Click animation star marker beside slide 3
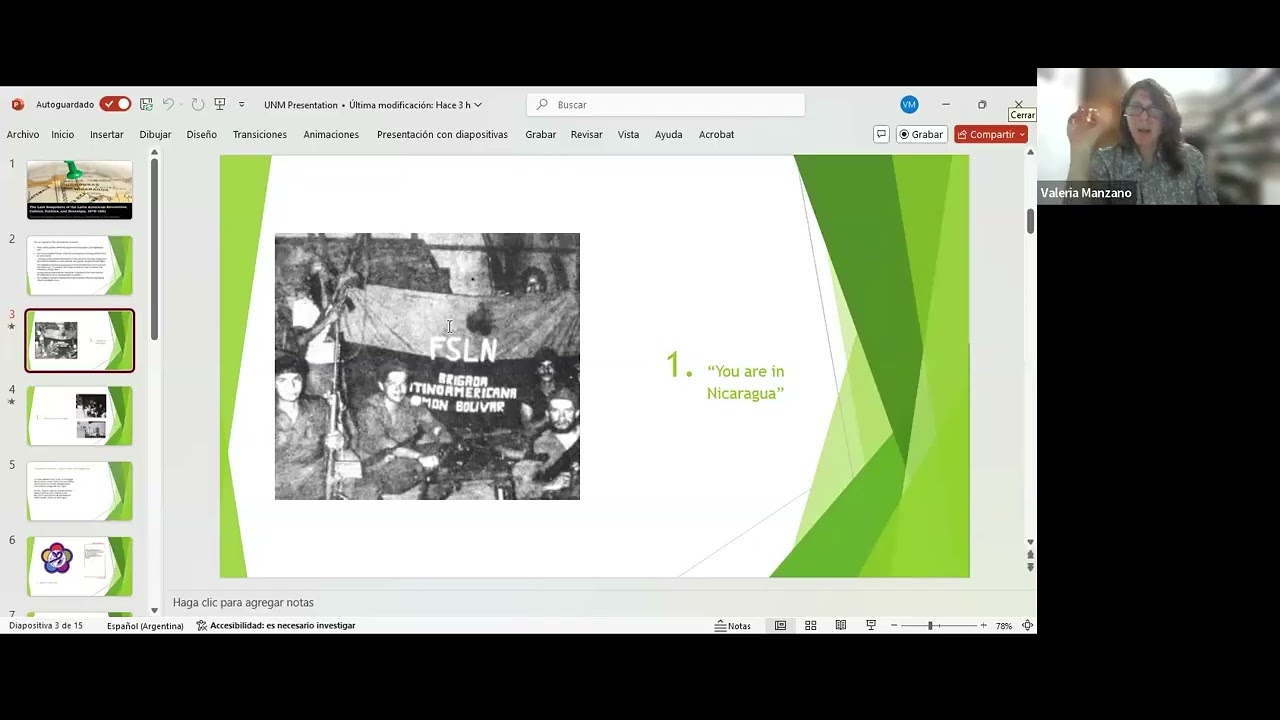1280x720 pixels. point(12,327)
